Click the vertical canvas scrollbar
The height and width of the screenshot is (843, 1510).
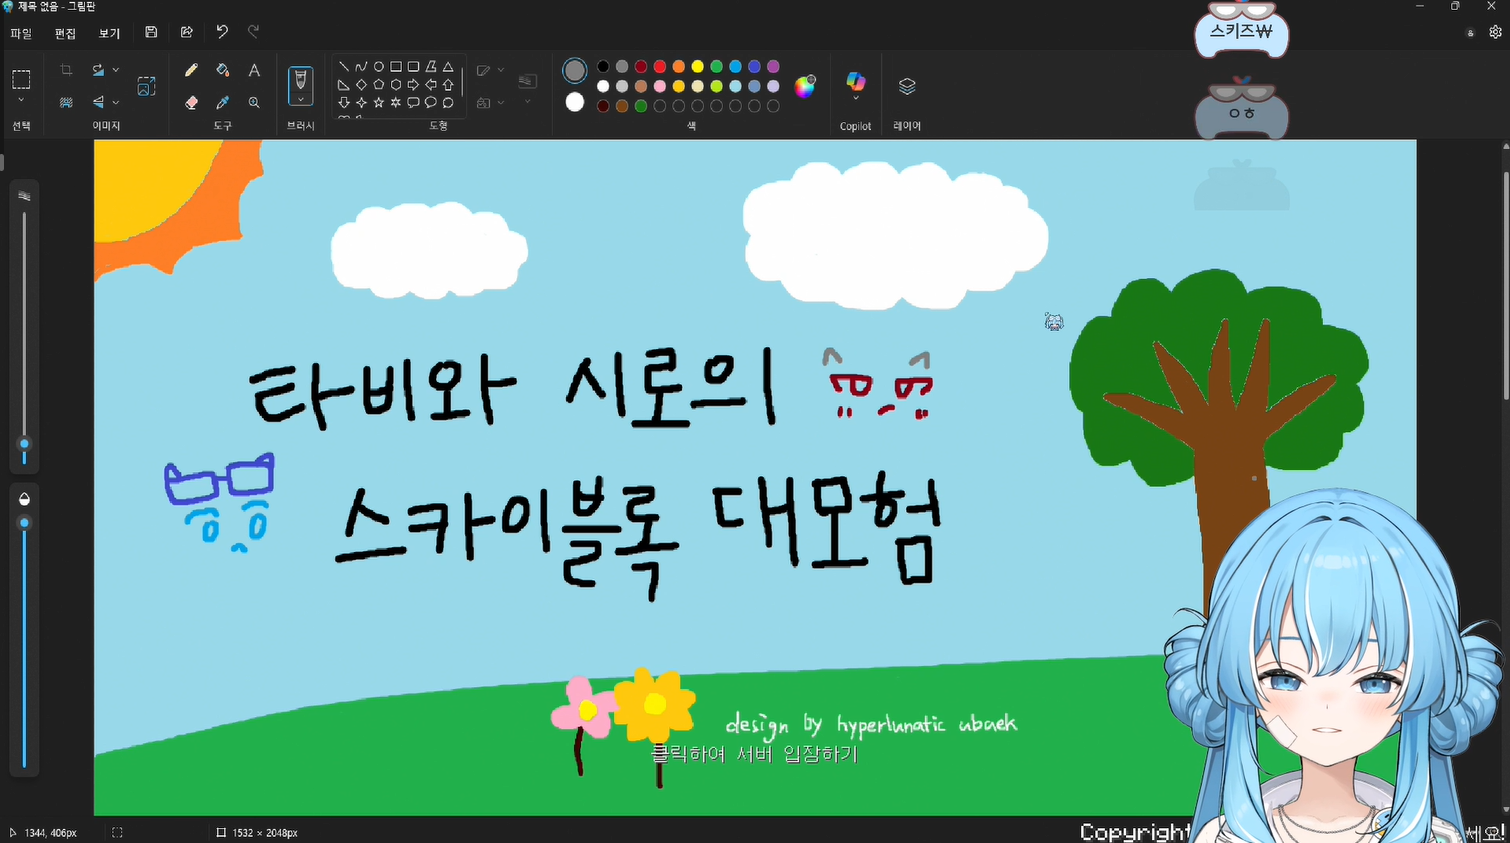[1505, 285]
